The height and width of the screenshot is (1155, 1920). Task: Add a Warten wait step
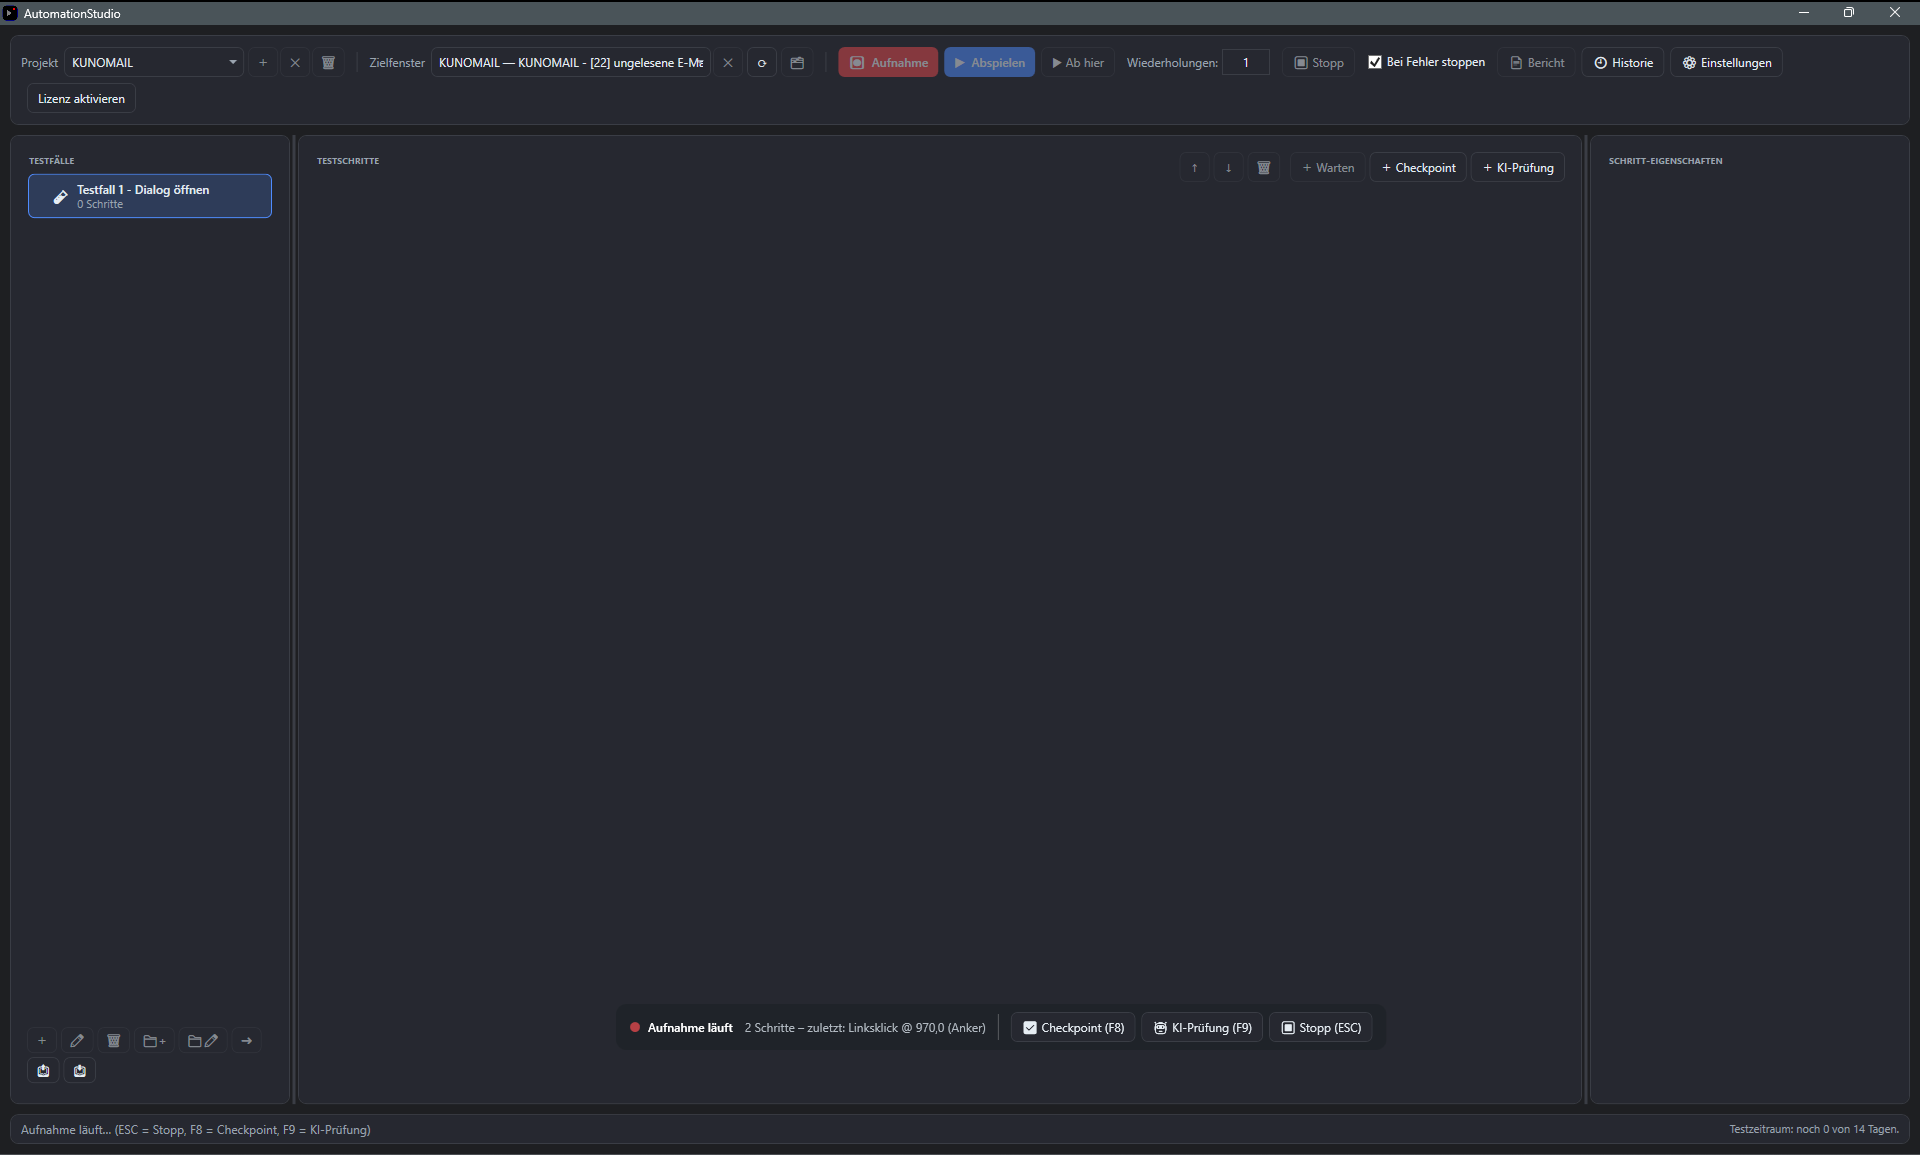(1328, 168)
